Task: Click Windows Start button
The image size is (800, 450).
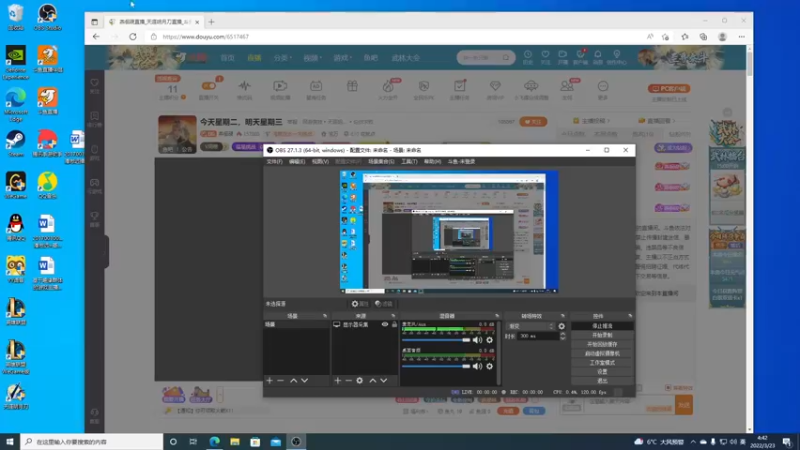Action: 10,442
